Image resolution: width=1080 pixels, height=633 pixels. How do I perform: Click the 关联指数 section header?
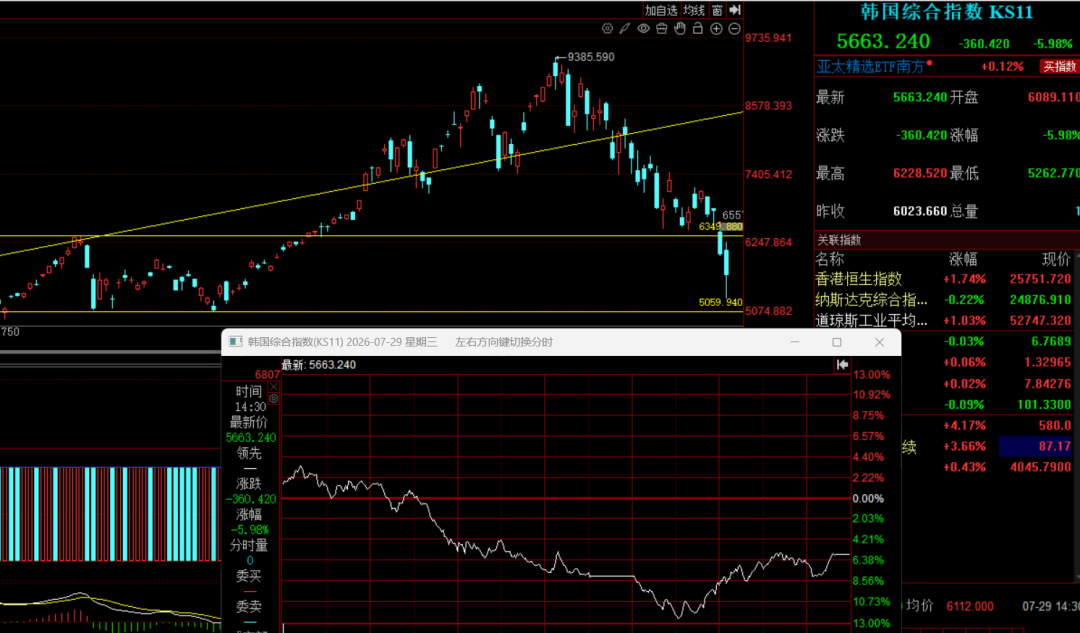[x=839, y=240]
